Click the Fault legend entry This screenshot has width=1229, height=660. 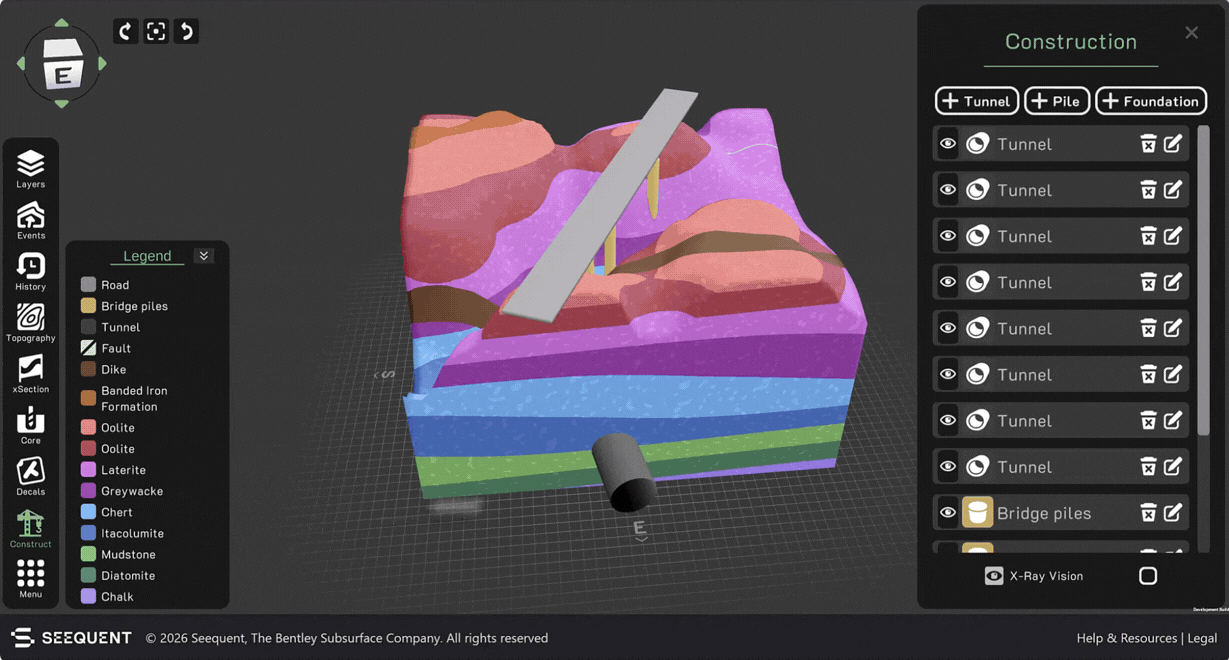pyautogui.click(x=106, y=348)
